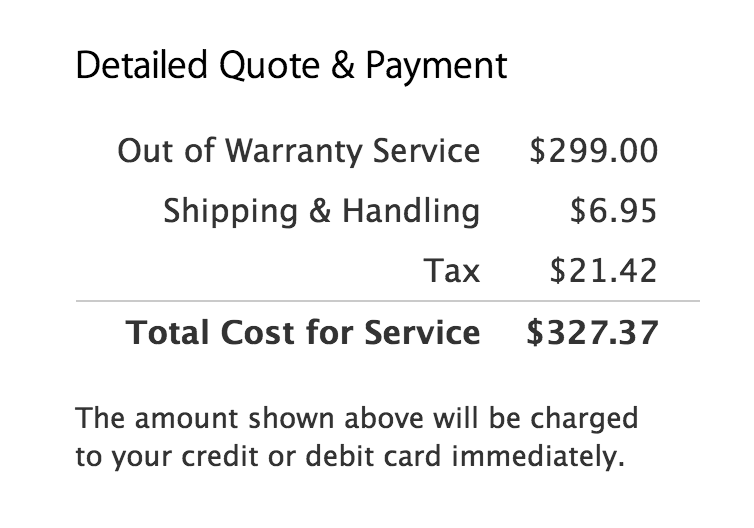
Task: Click the Detailed Quote & Payment heading
Action: pyautogui.click(x=291, y=65)
